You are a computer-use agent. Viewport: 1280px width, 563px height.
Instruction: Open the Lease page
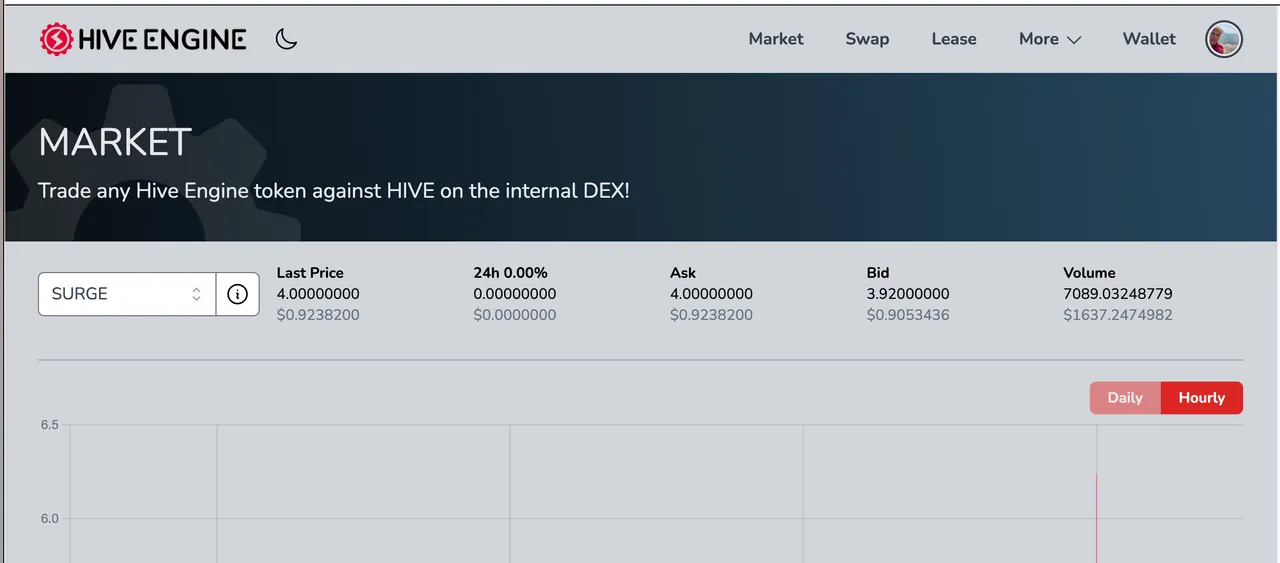tap(954, 39)
